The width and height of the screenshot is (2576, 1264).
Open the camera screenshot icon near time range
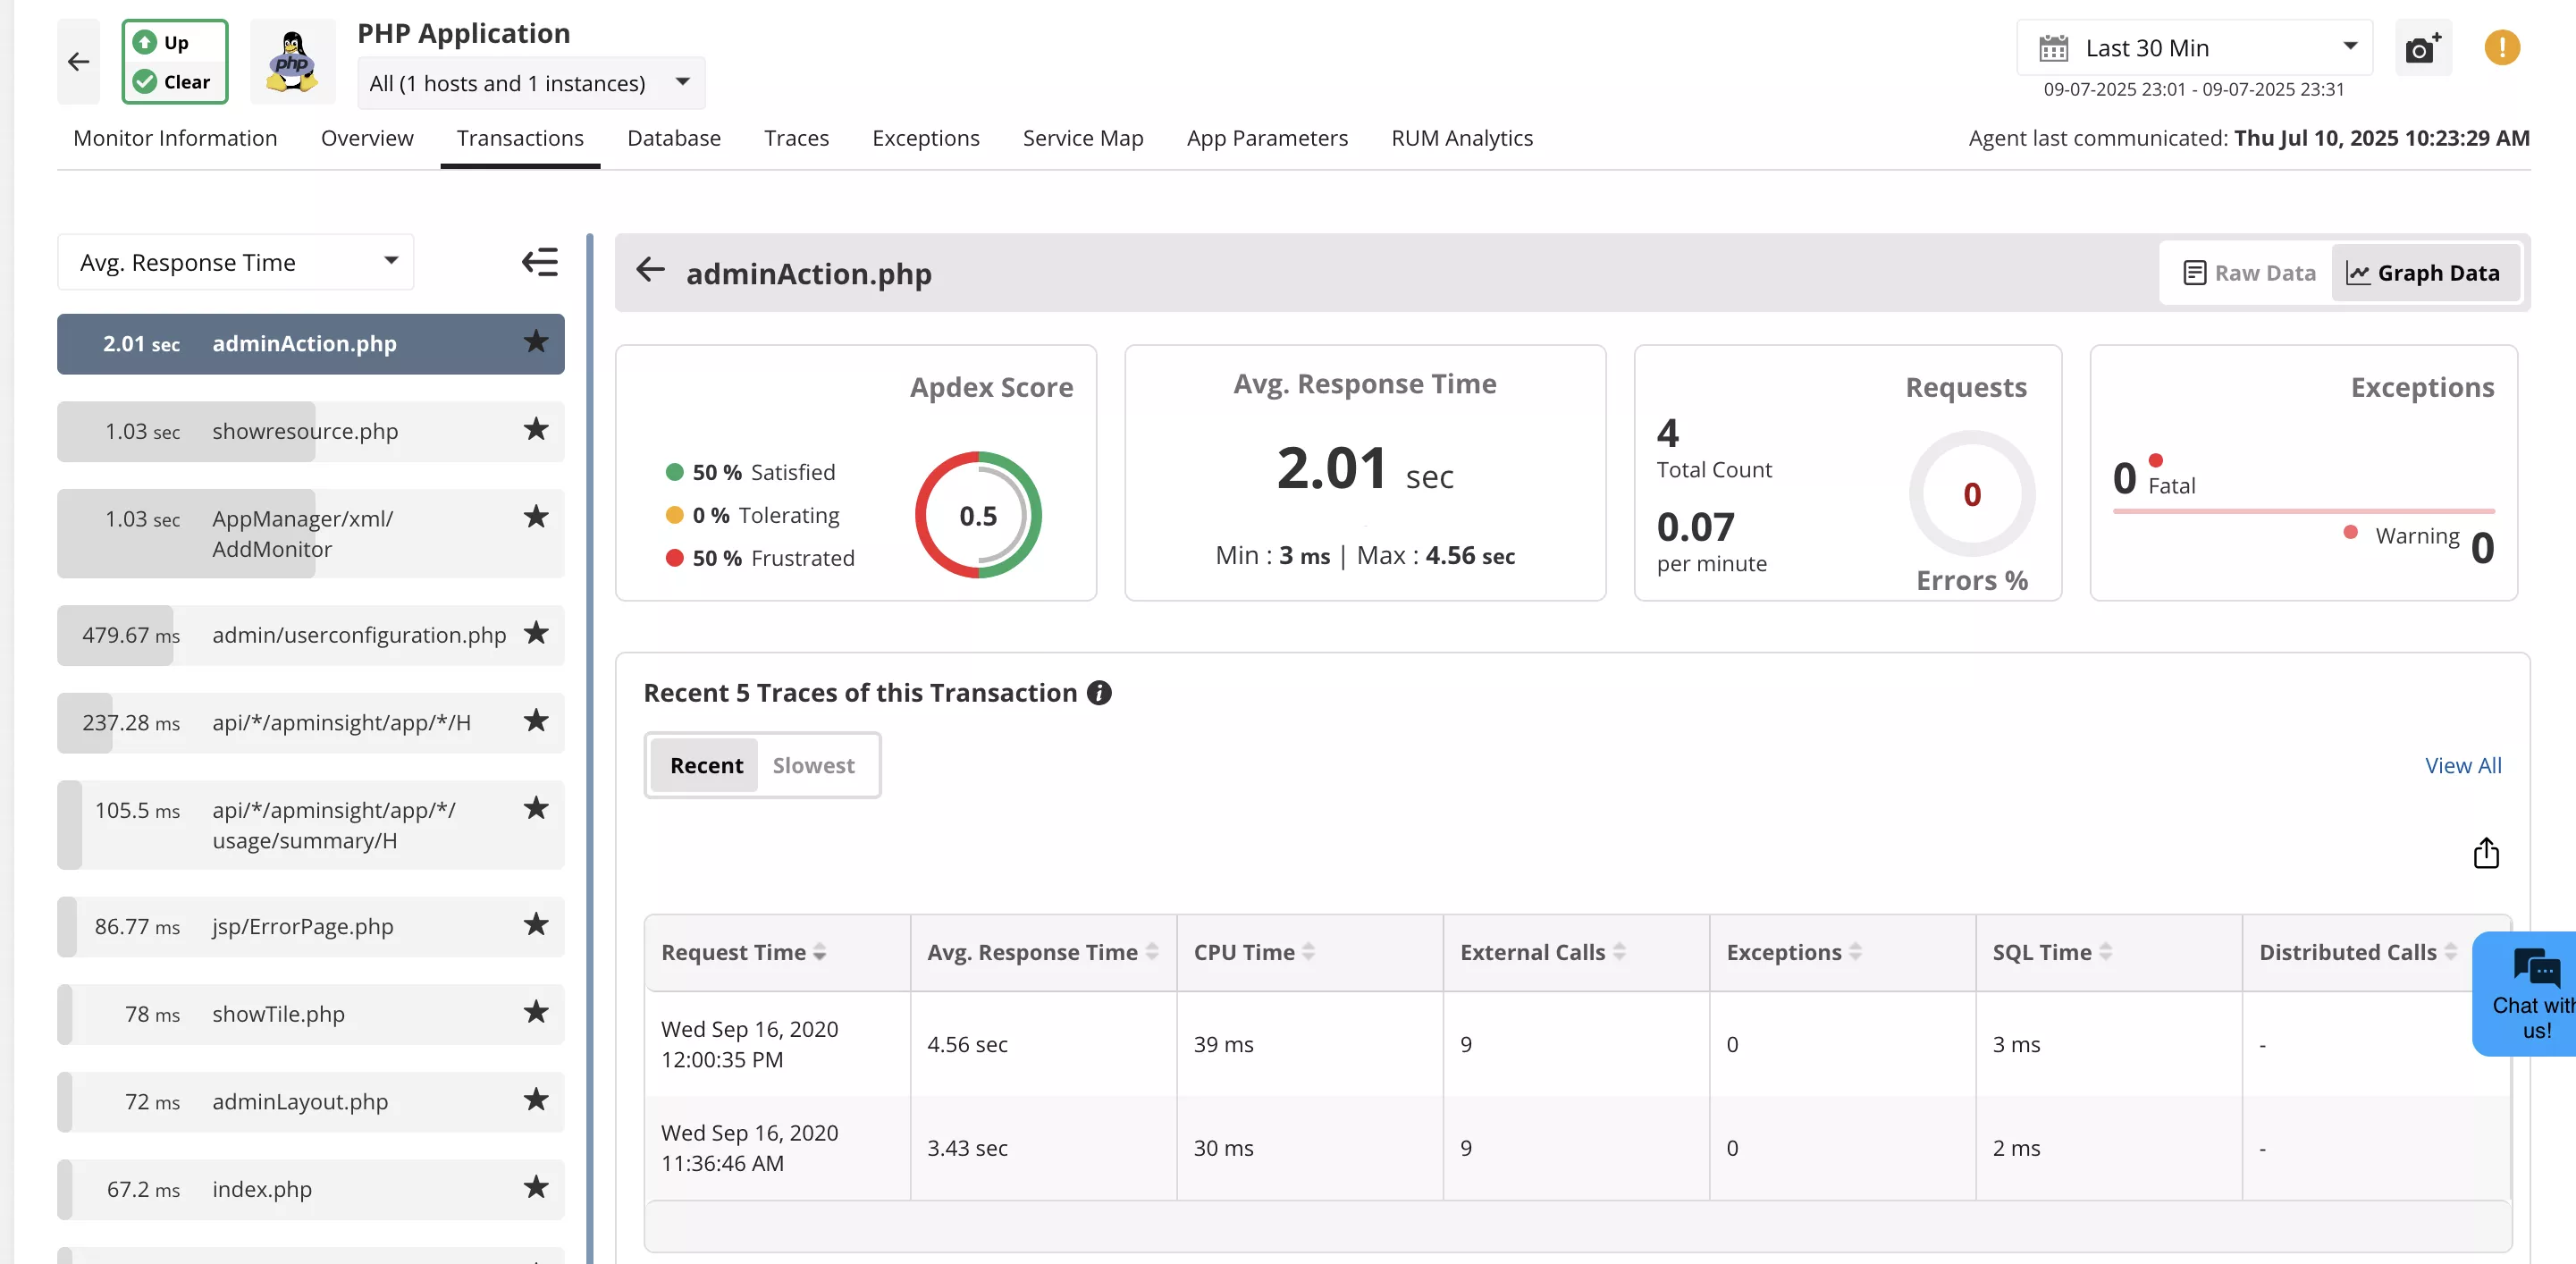2422,48
